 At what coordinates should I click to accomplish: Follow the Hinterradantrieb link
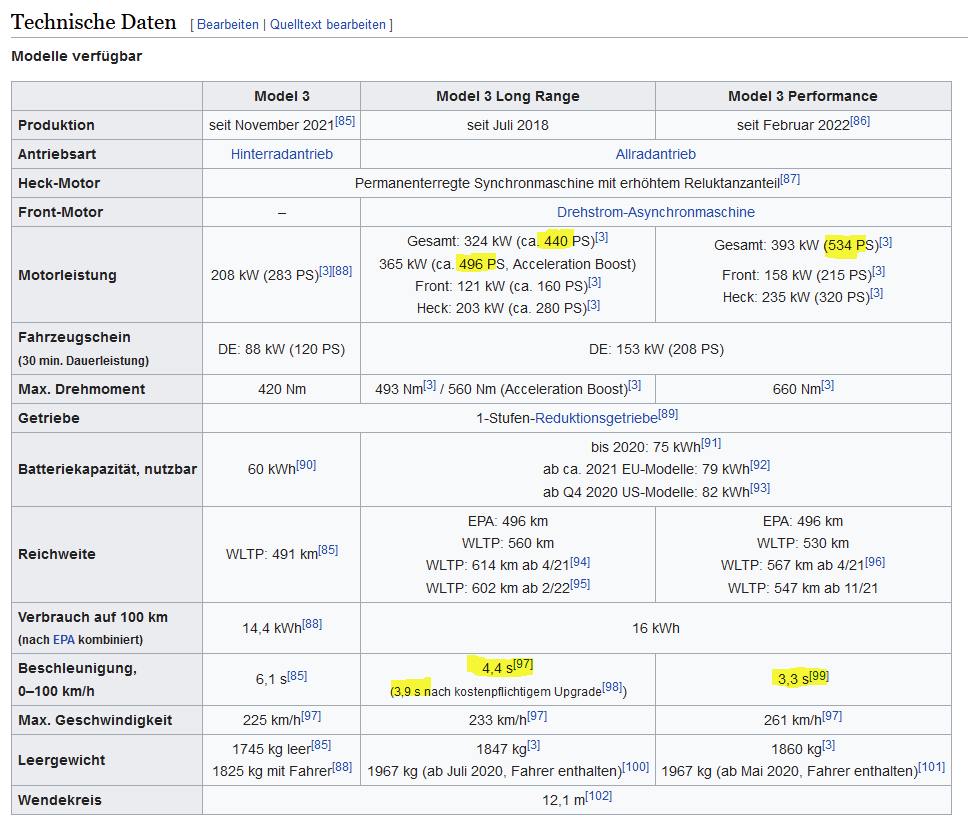282,154
